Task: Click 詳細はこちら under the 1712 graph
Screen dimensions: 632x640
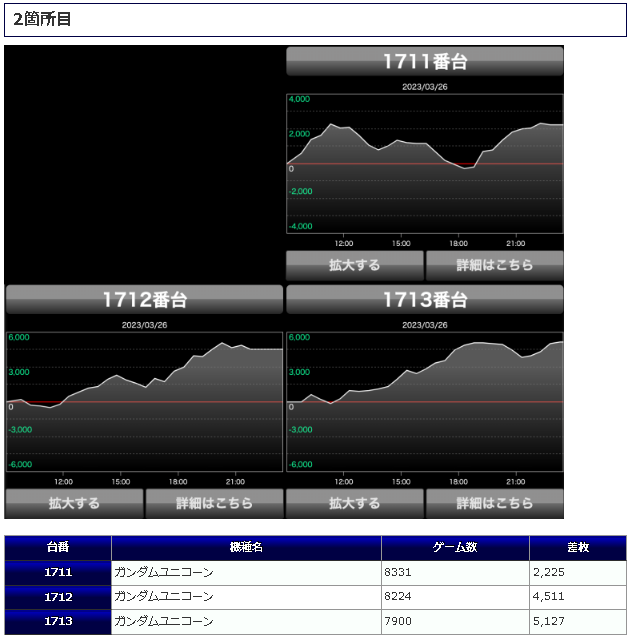Action: [214, 503]
